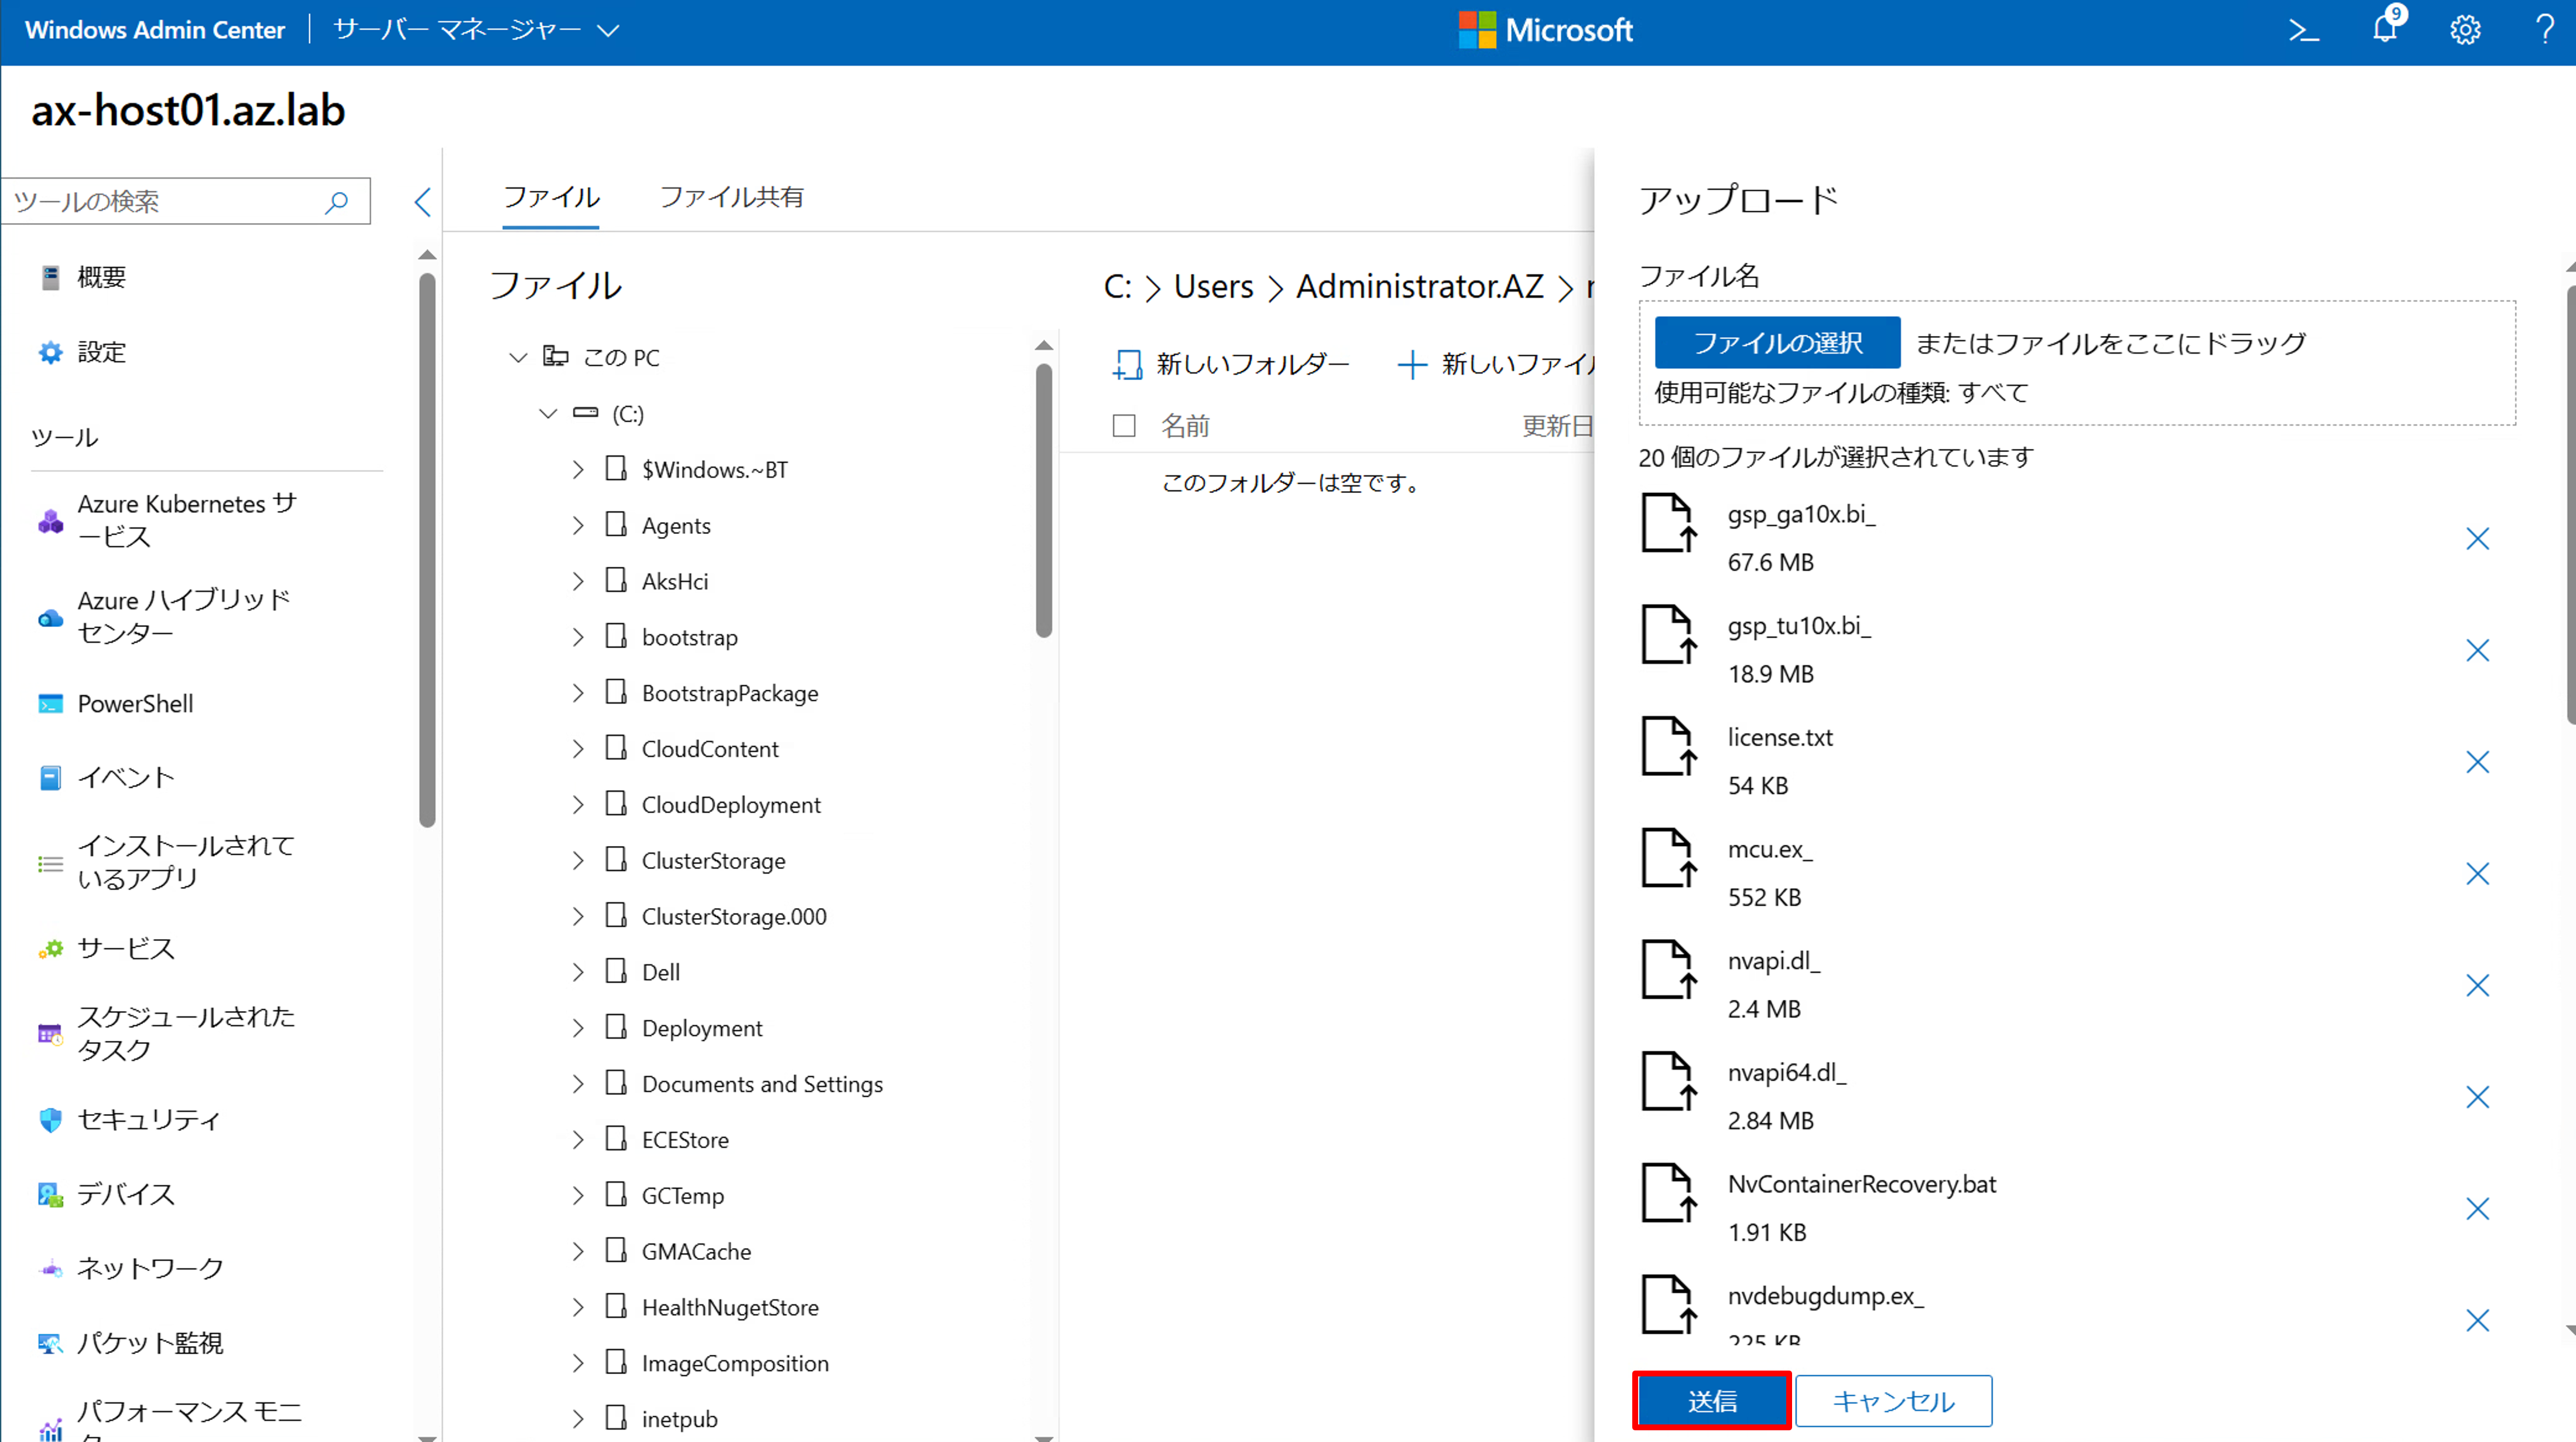Remove nvdebugdump.ex_ from upload list

pos(2477,1321)
